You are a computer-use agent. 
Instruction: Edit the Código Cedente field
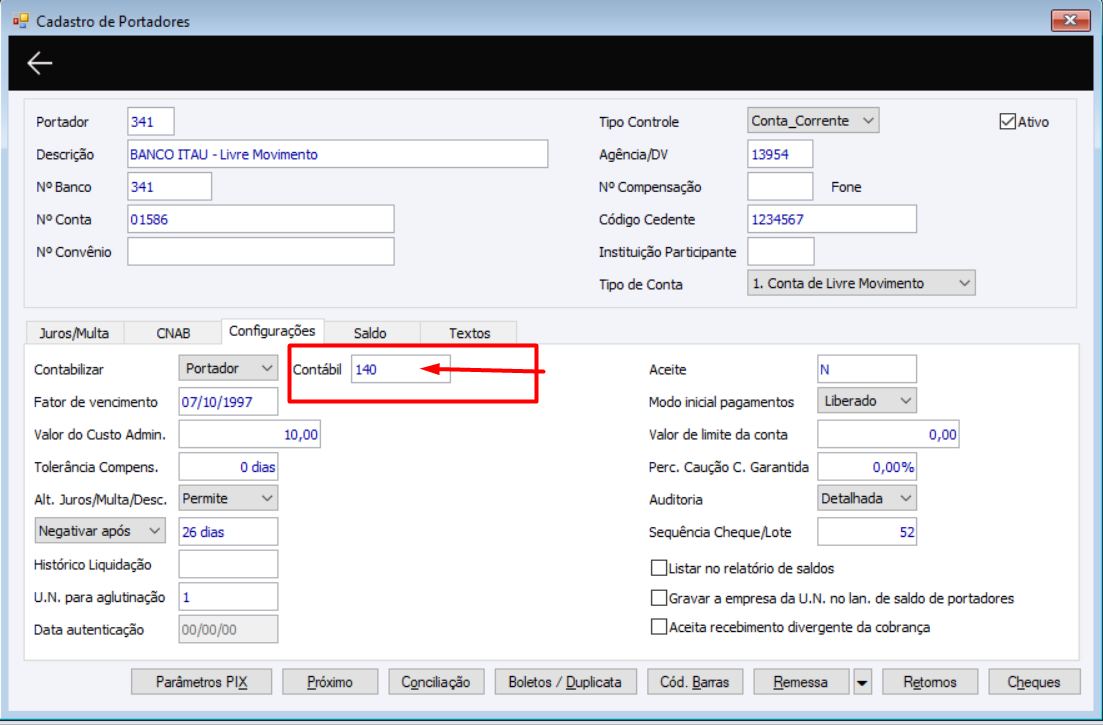832,219
